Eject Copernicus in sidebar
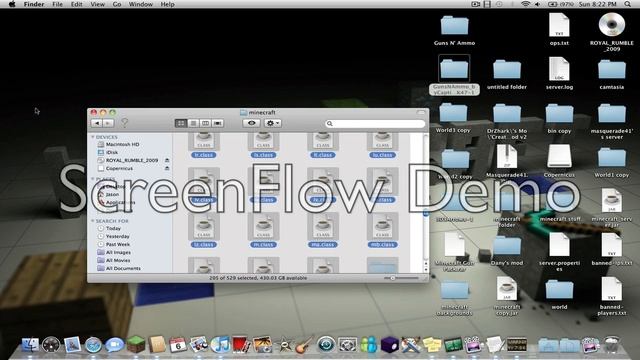The image size is (640, 360). pos(167,168)
